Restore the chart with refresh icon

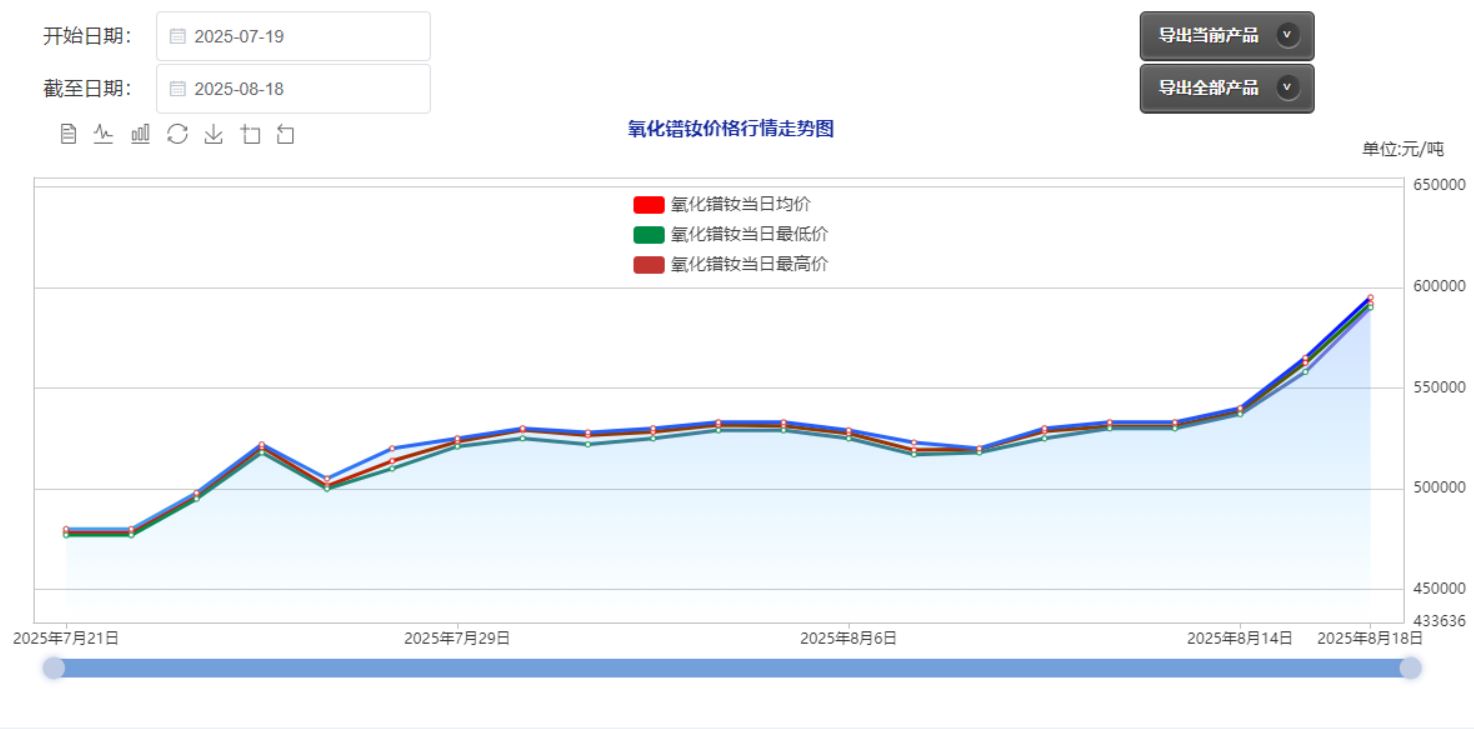coord(177,134)
